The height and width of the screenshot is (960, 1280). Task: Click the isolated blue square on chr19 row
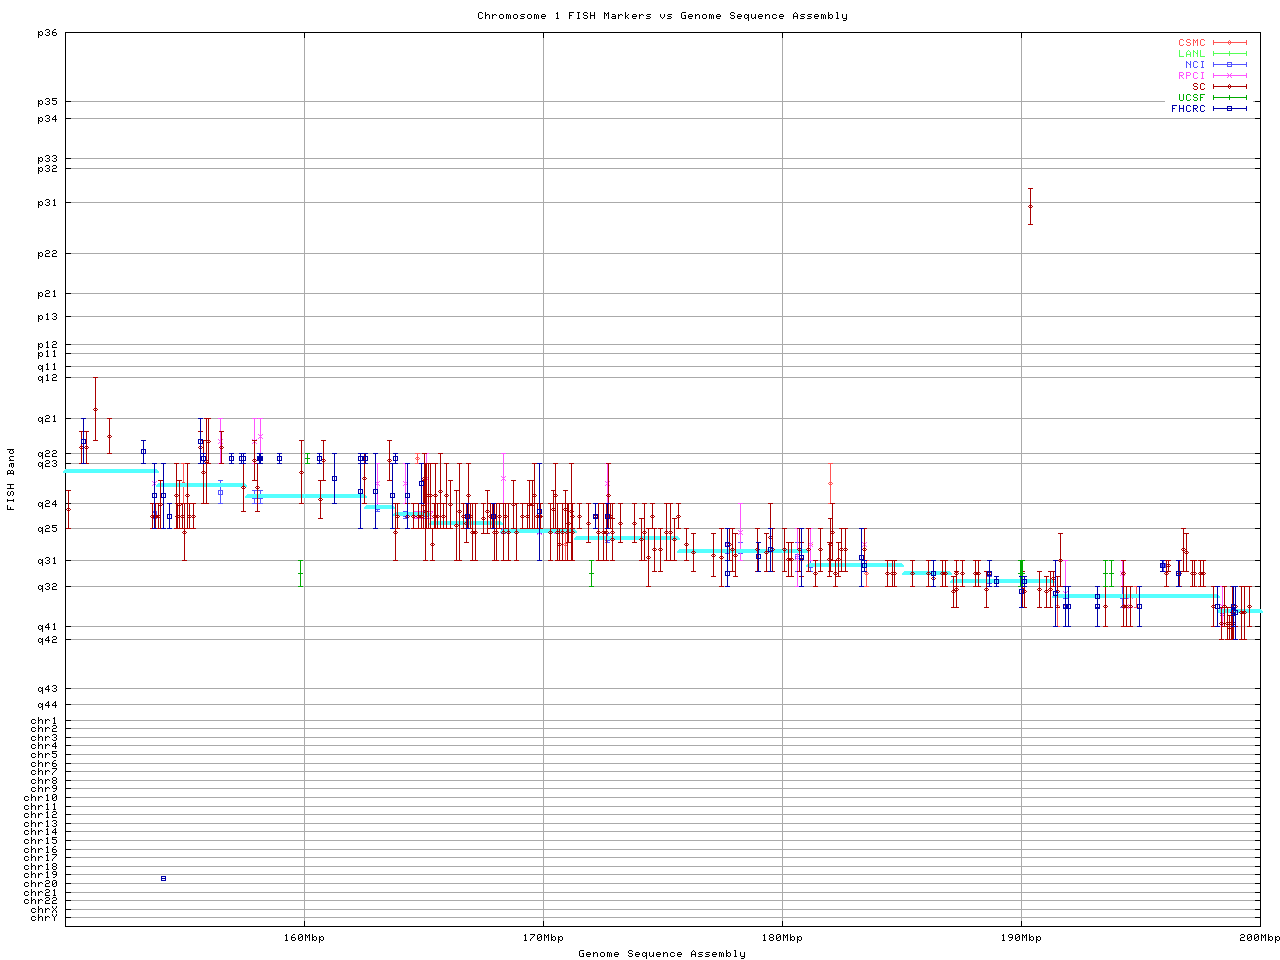[x=163, y=878]
